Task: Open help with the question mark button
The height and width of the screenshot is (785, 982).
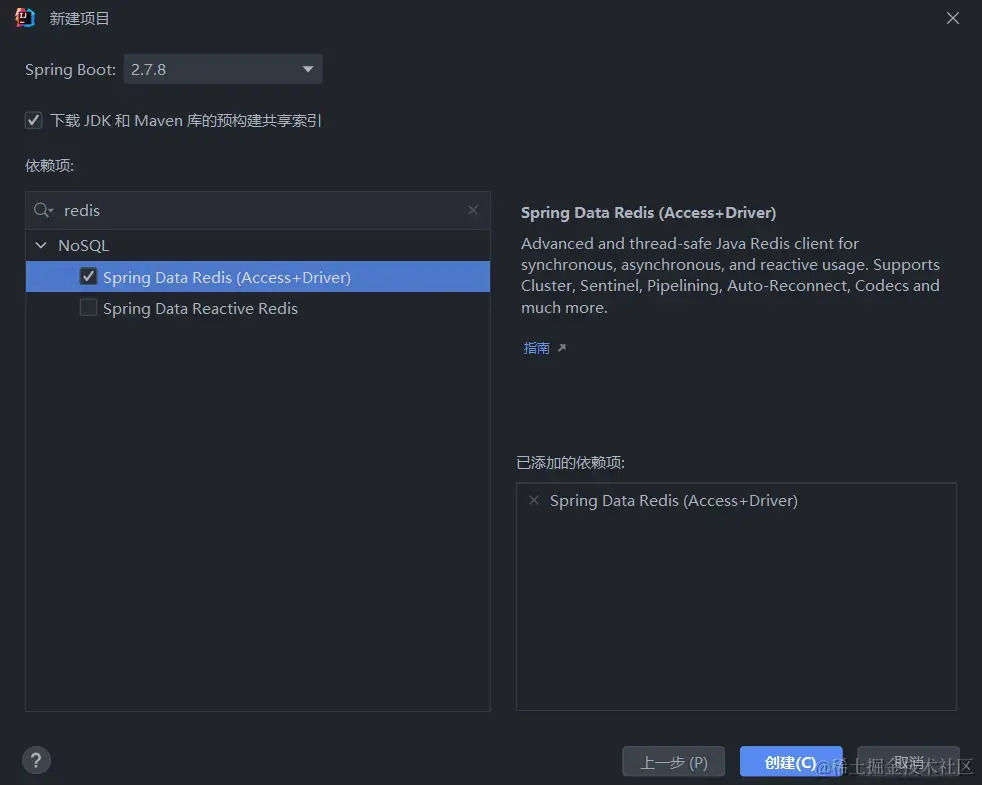Action: click(x=36, y=761)
